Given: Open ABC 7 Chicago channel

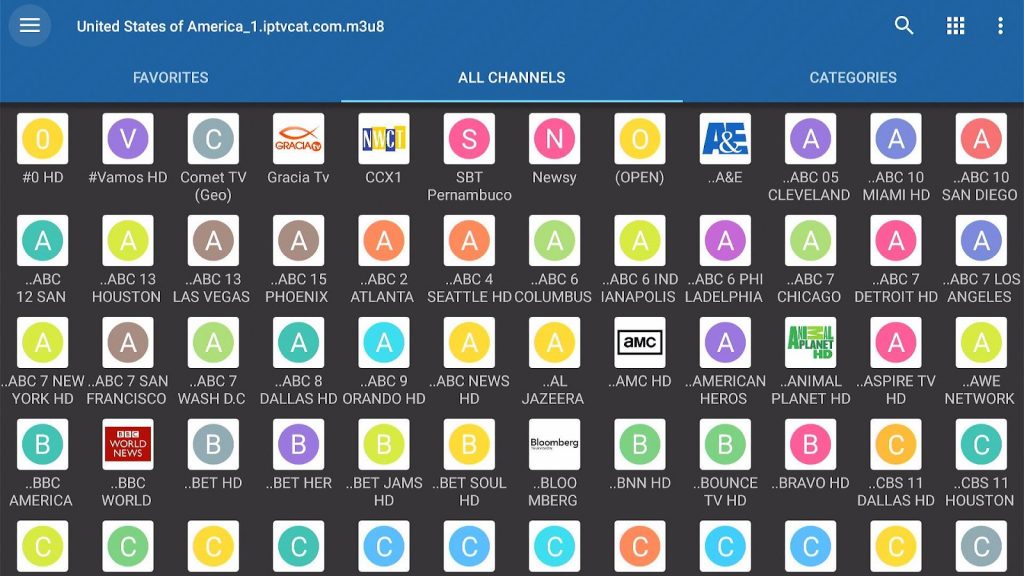Looking at the screenshot, I should tap(810, 241).
